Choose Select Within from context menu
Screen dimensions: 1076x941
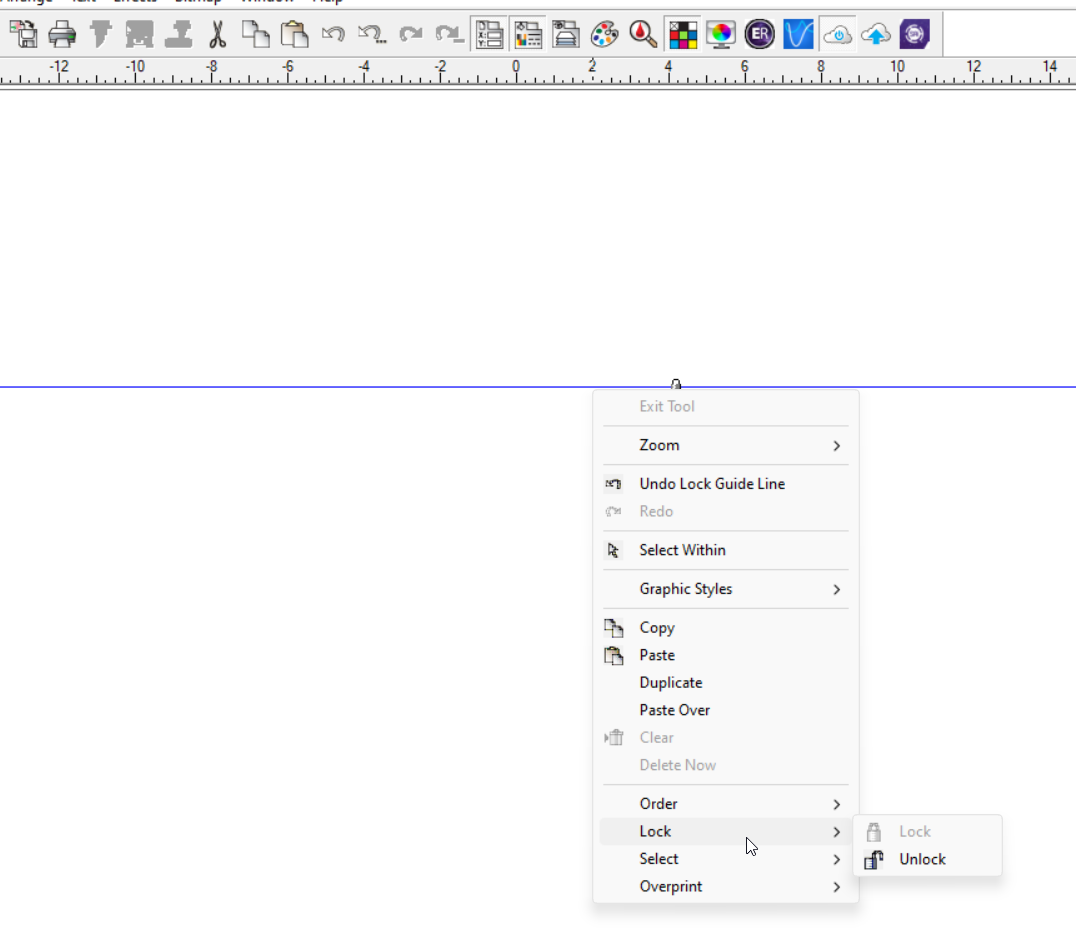point(726,550)
